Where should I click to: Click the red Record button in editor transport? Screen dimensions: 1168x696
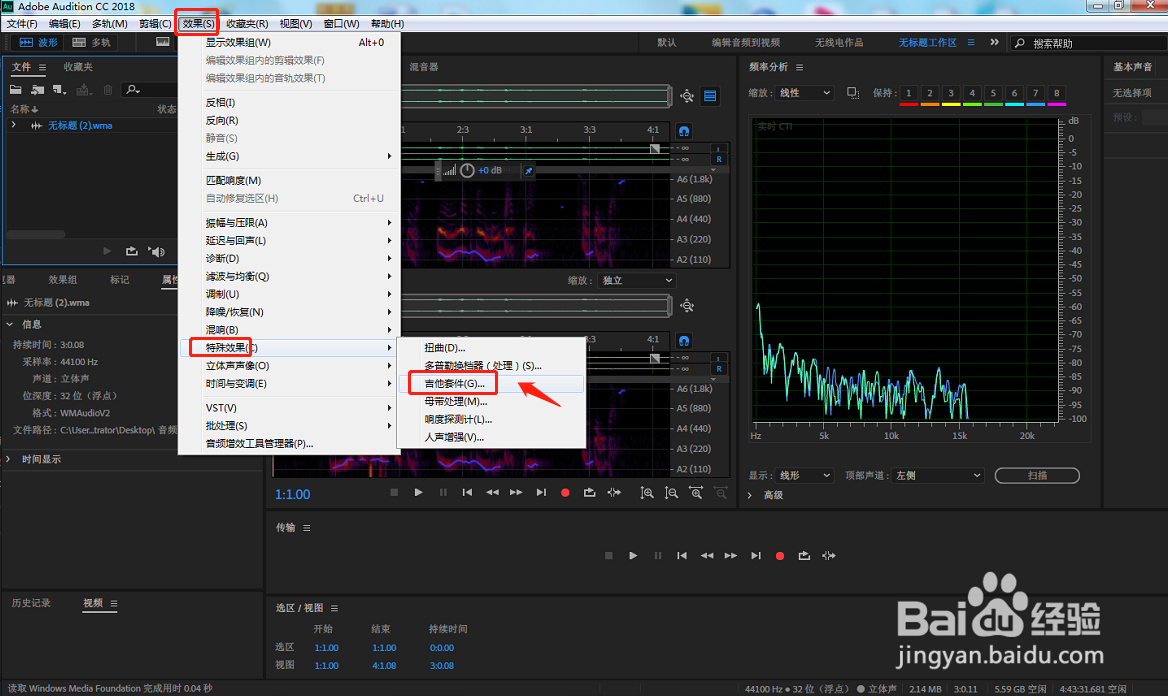pos(565,493)
